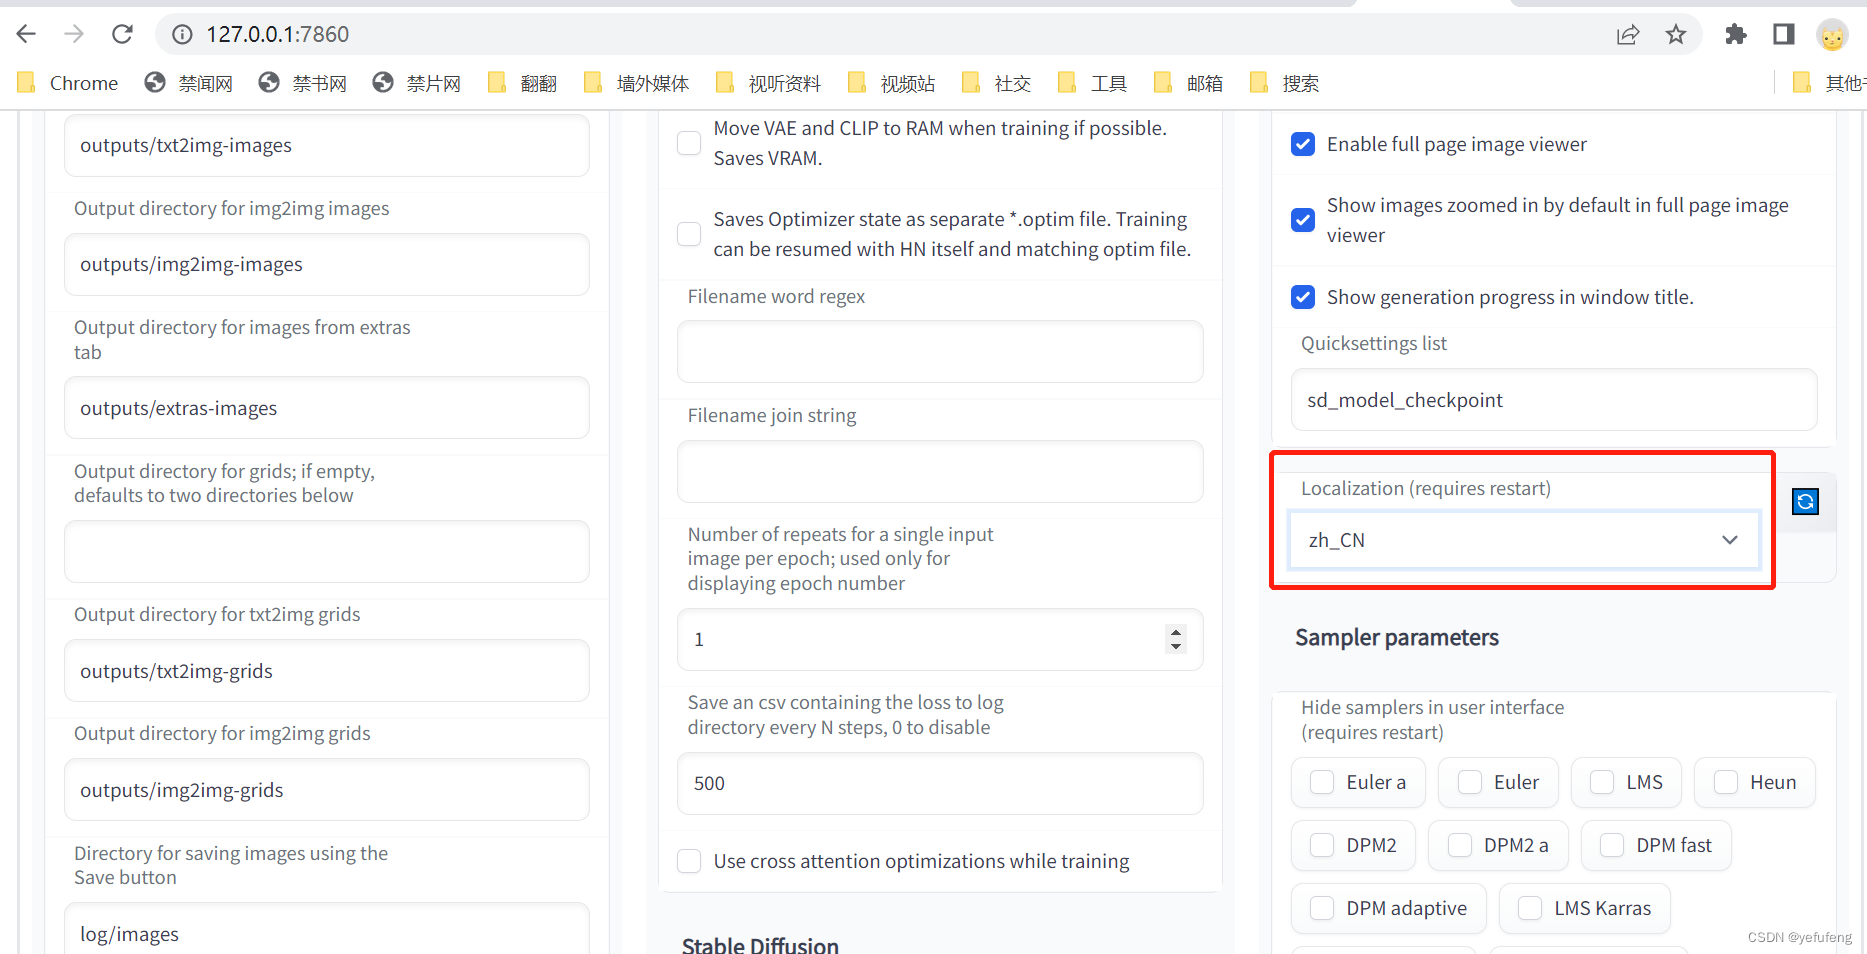Open the 视频站 bookmarks folder

click(891, 83)
